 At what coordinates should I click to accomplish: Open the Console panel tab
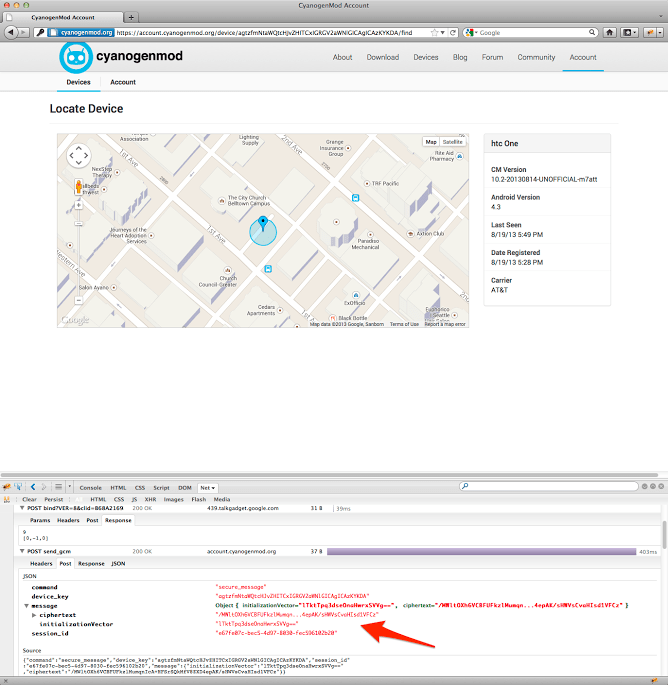(x=90, y=488)
